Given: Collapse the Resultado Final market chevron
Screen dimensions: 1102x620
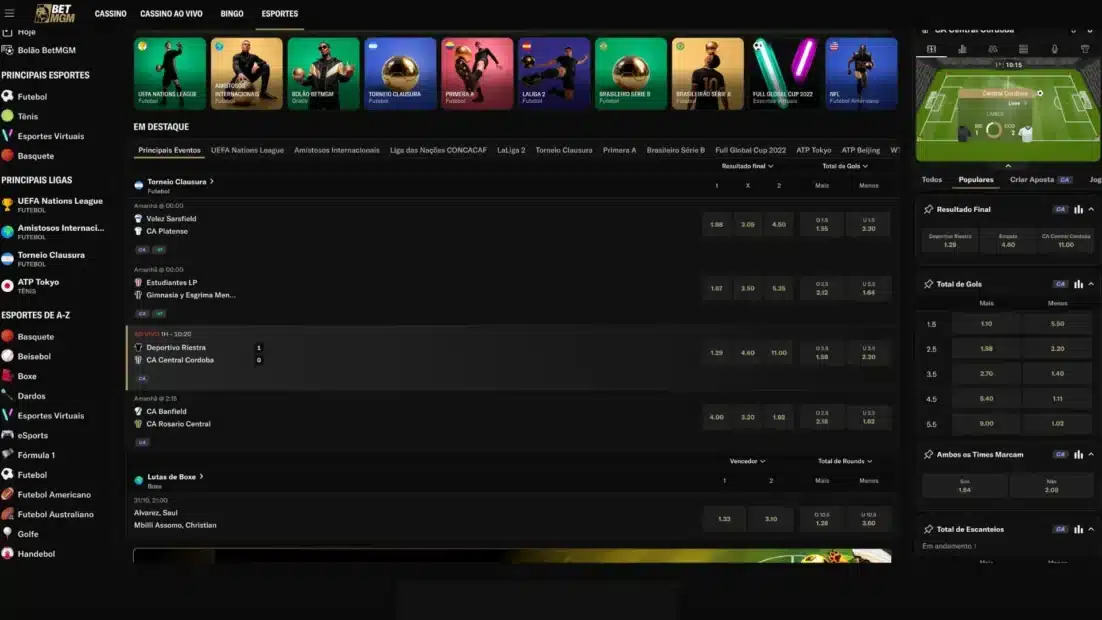Looking at the screenshot, I should 1091,209.
